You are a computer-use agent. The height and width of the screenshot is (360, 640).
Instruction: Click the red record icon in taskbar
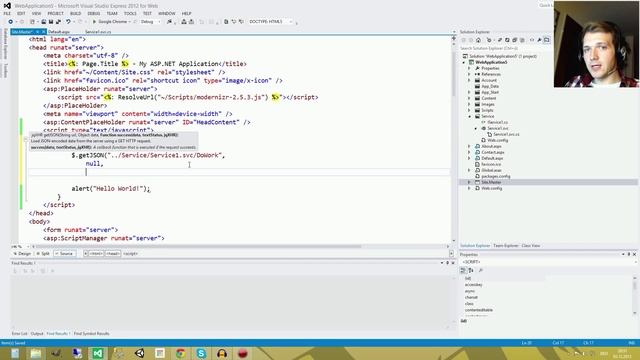click(243, 353)
